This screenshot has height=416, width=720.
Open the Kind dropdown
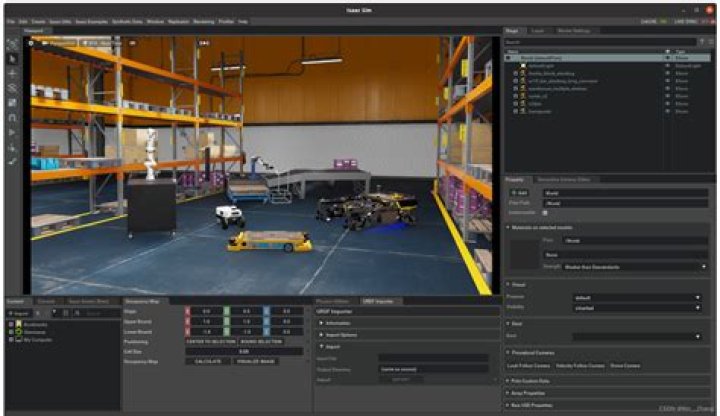[637, 337]
